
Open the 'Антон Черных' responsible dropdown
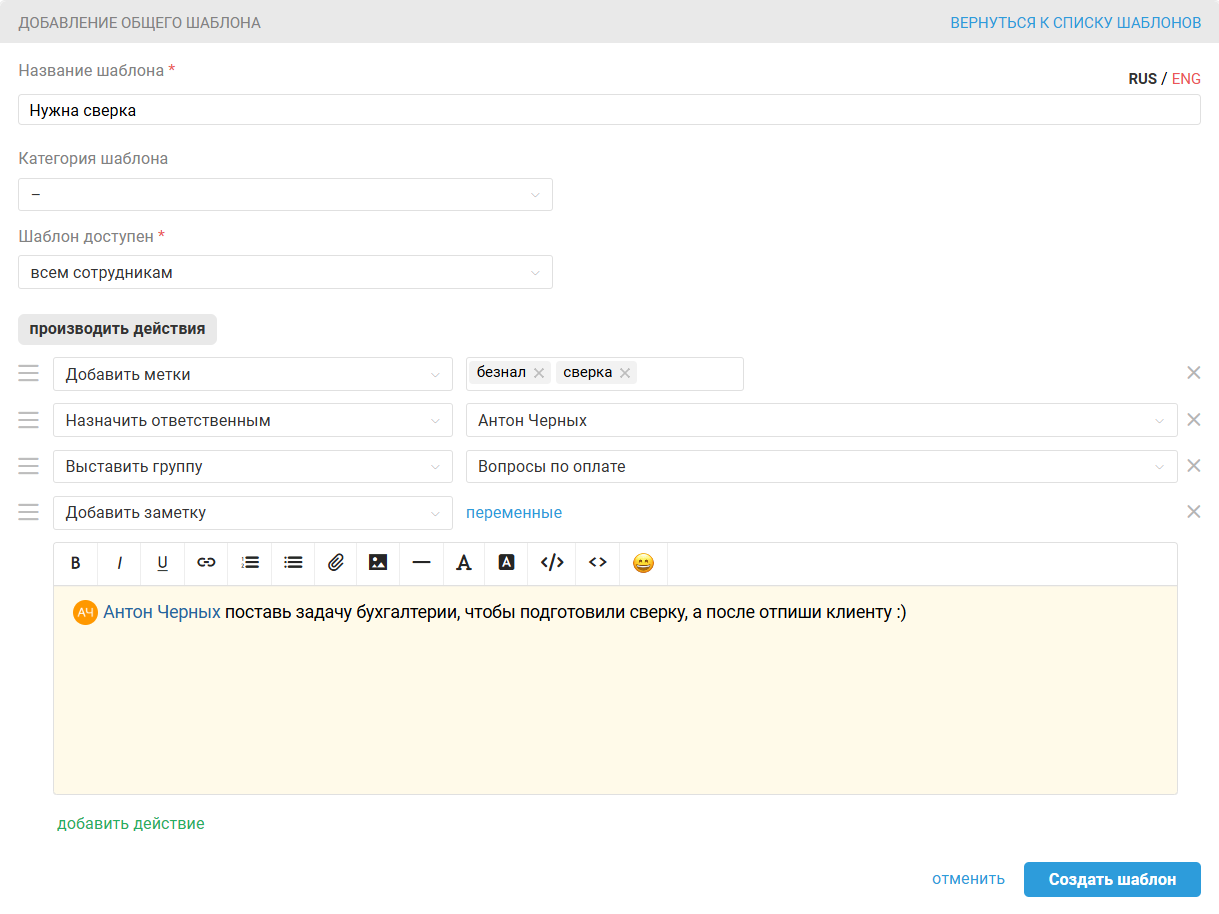pos(820,421)
